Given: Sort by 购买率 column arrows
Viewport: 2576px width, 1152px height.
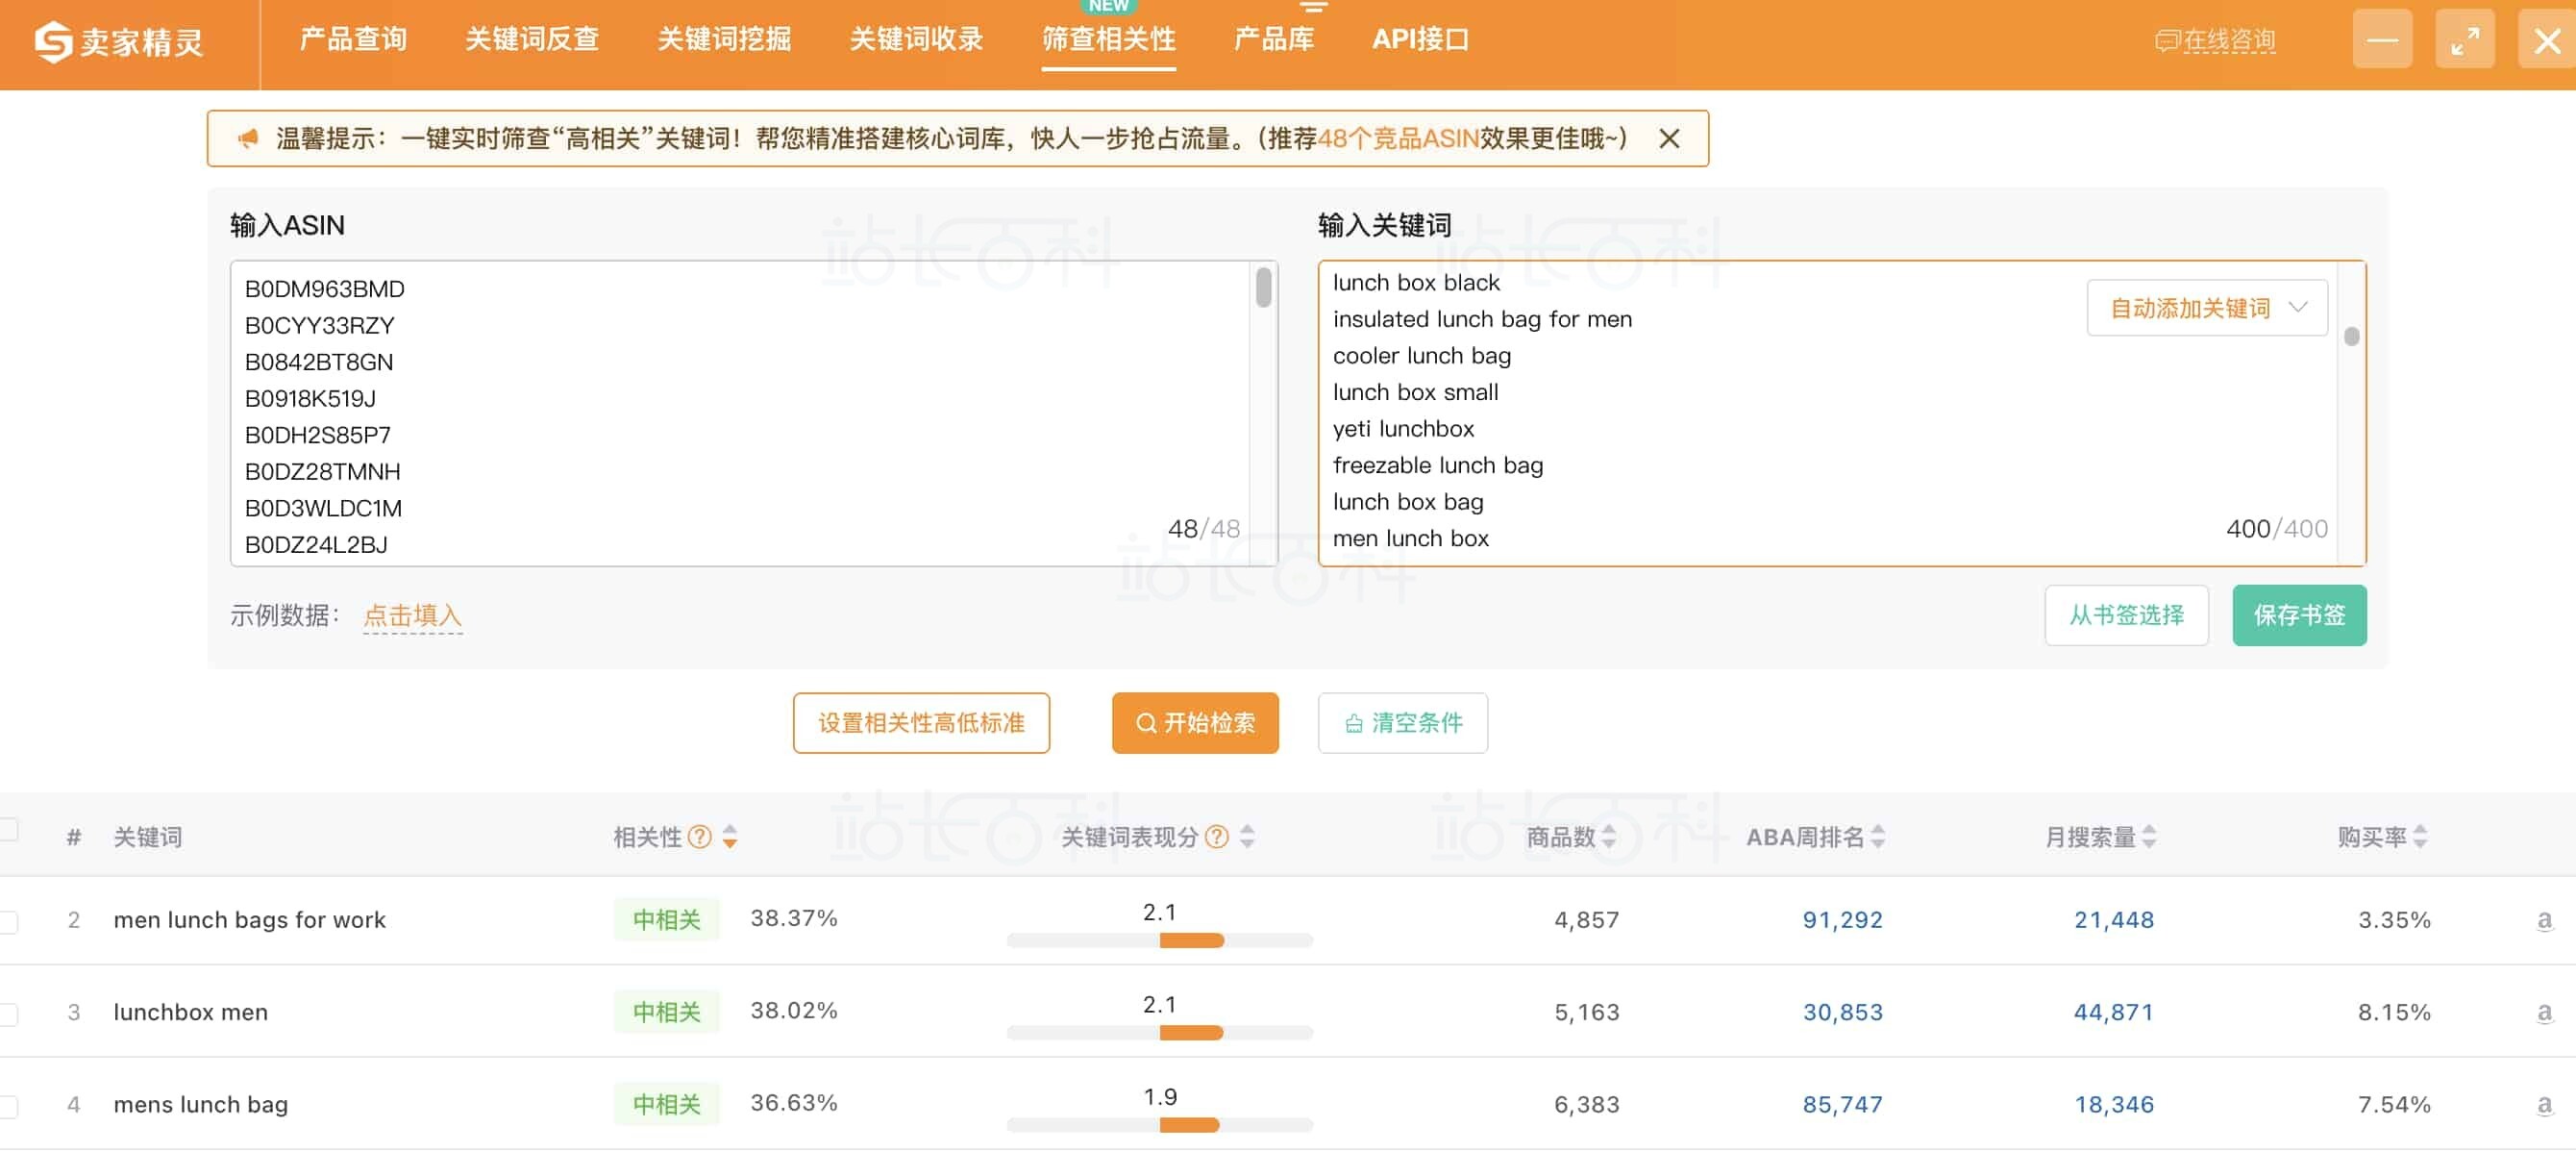Looking at the screenshot, I should click(2419, 837).
